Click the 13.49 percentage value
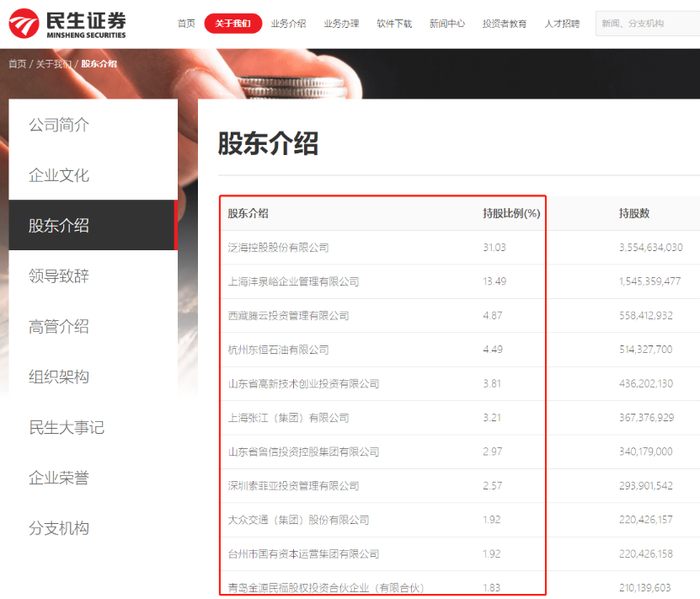The height and width of the screenshot is (599, 700). 495,281
